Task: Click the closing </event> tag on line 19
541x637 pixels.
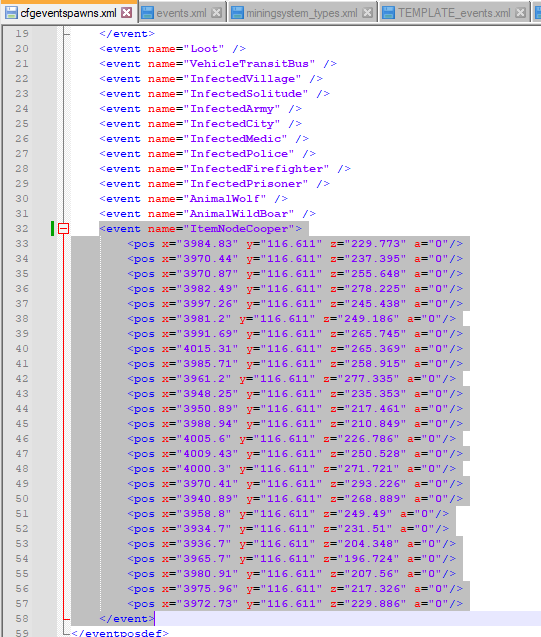Action: [127, 34]
